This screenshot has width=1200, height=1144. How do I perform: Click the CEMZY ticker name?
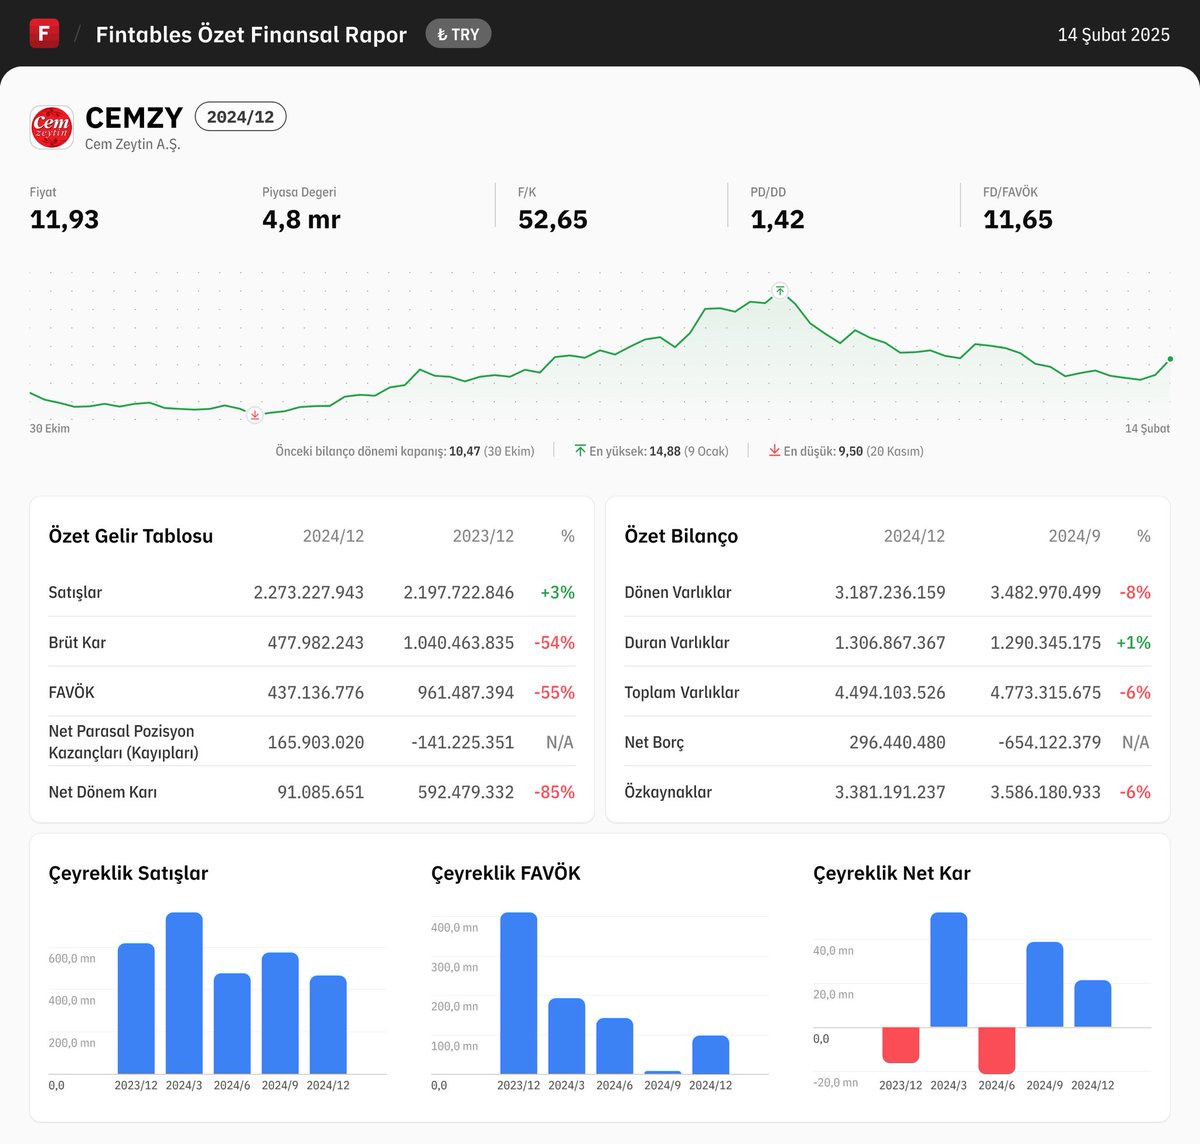pyautogui.click(x=134, y=118)
